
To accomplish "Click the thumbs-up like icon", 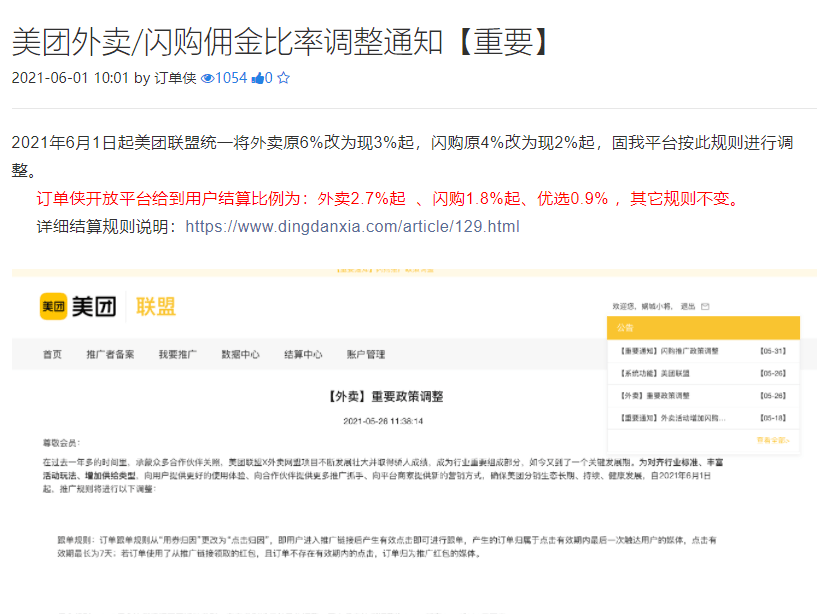I will click(258, 78).
